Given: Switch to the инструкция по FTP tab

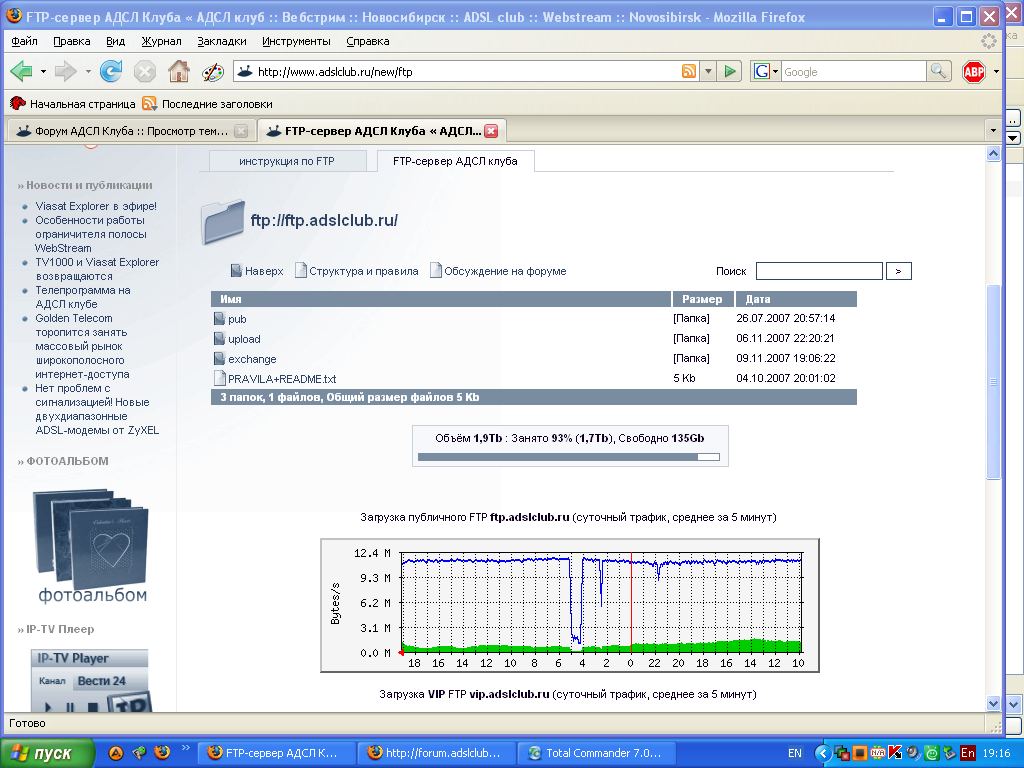Looking at the screenshot, I should (287, 161).
